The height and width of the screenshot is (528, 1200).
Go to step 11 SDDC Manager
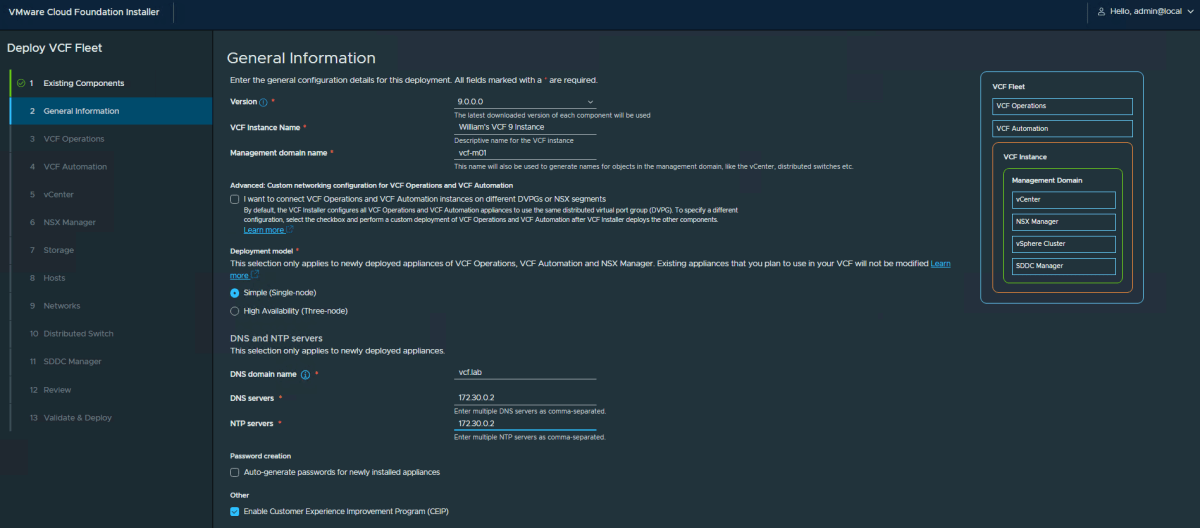(x=111, y=361)
